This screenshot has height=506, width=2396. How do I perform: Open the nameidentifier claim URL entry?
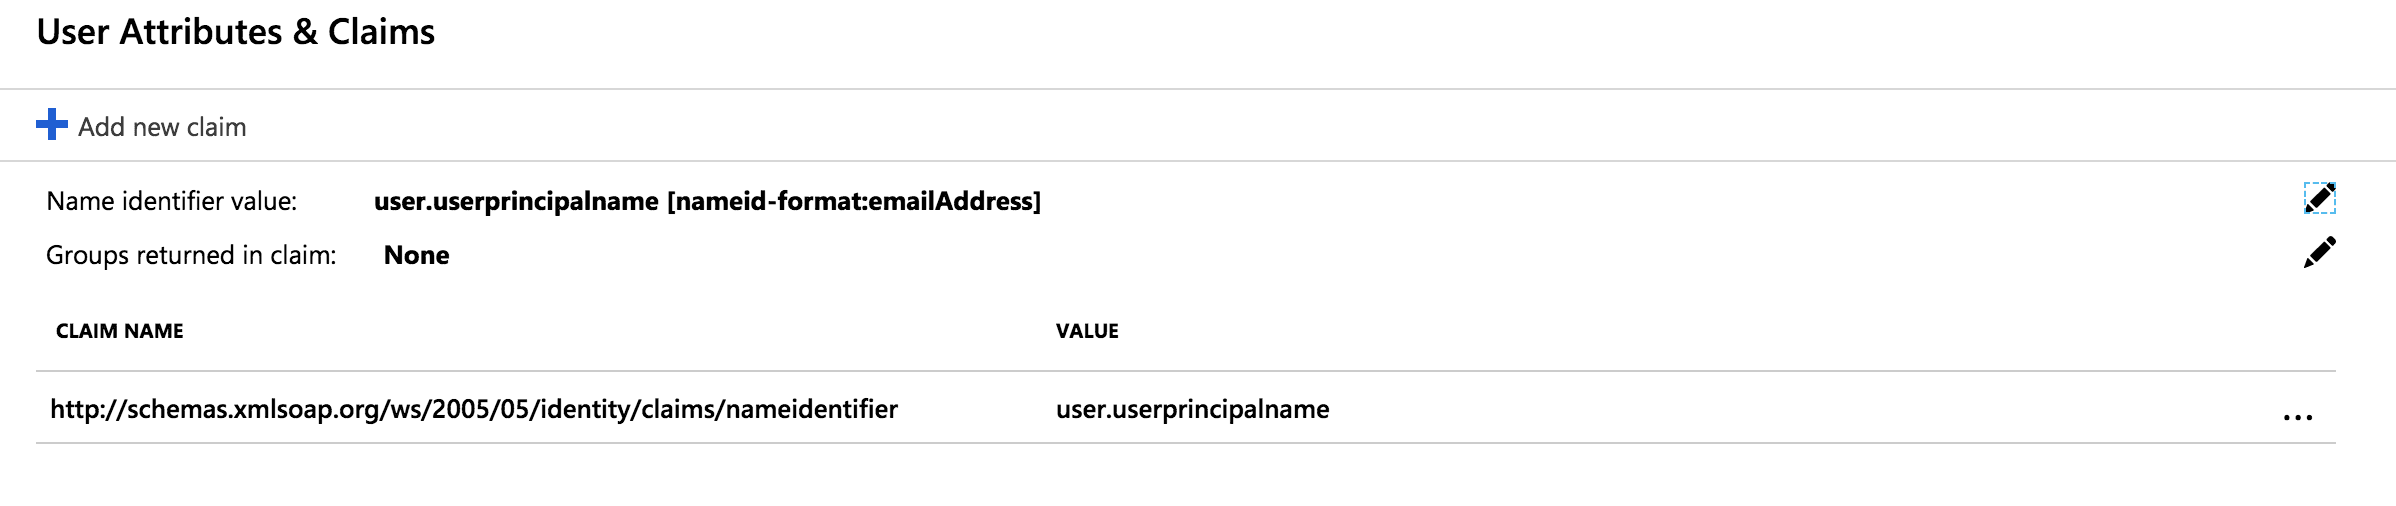[474, 409]
